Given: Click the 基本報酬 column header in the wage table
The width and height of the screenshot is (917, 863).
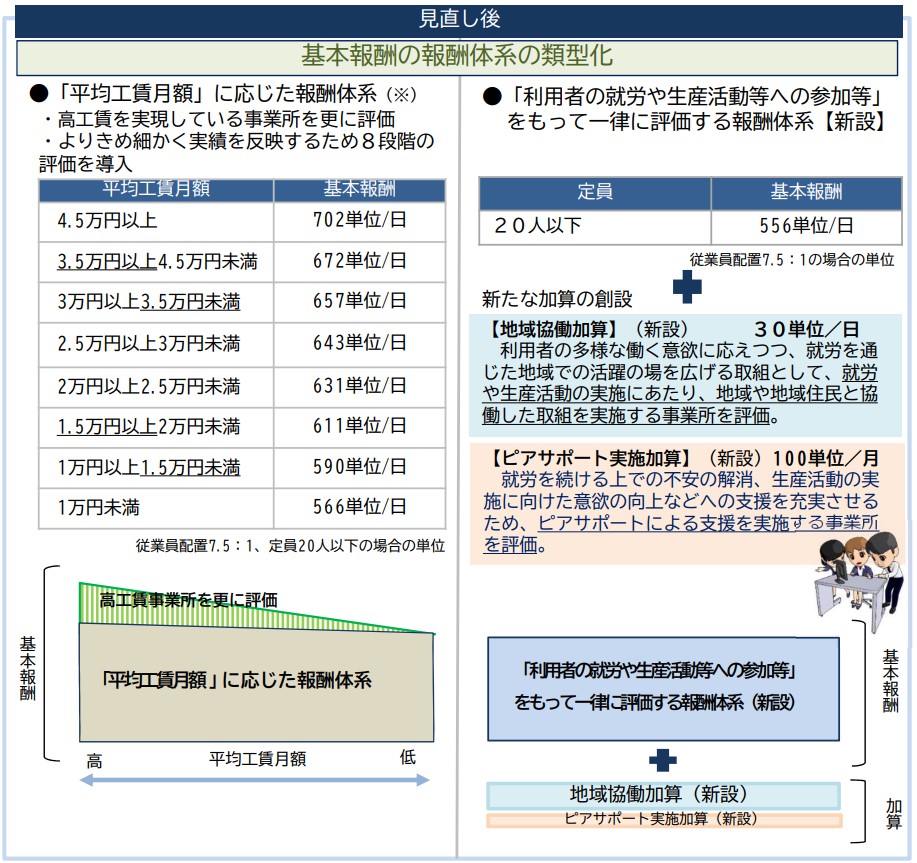Looking at the screenshot, I should [360, 191].
